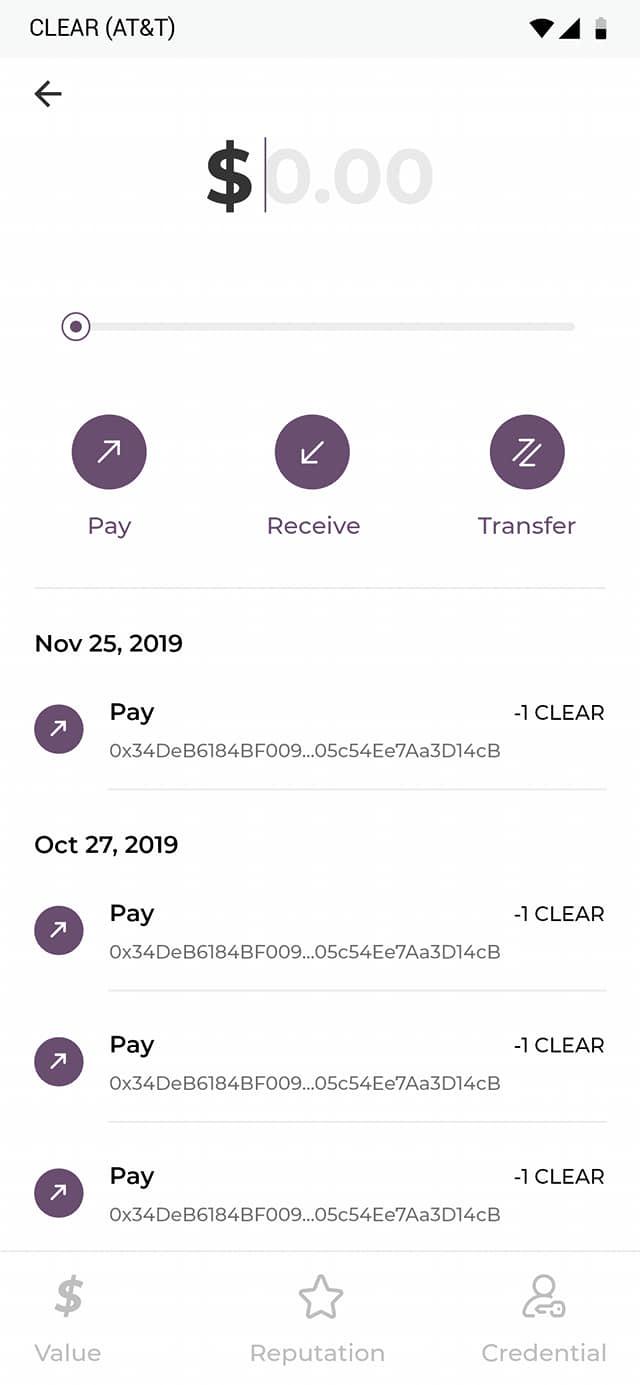Screen dimensions: 640x1385
Task: Click the Nov 25 transaction wallet address
Action: 305,751
